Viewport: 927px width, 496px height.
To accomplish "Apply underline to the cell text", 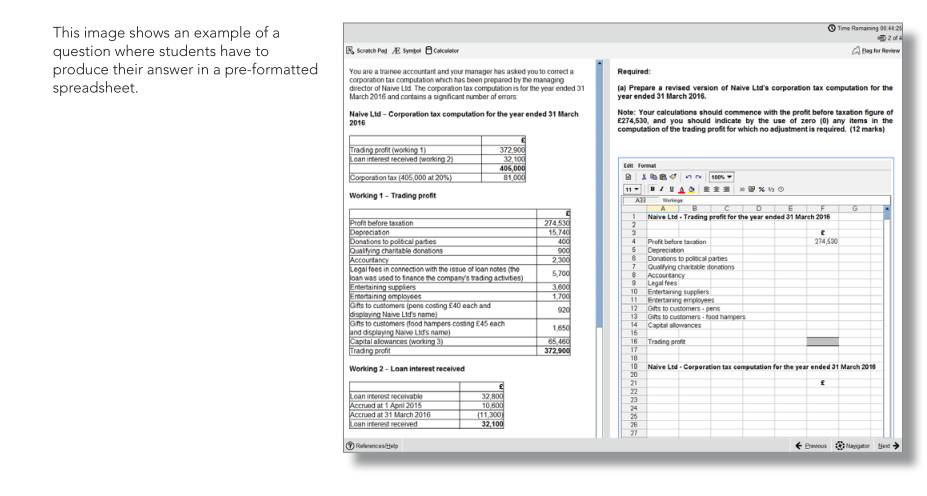I will [x=670, y=187].
